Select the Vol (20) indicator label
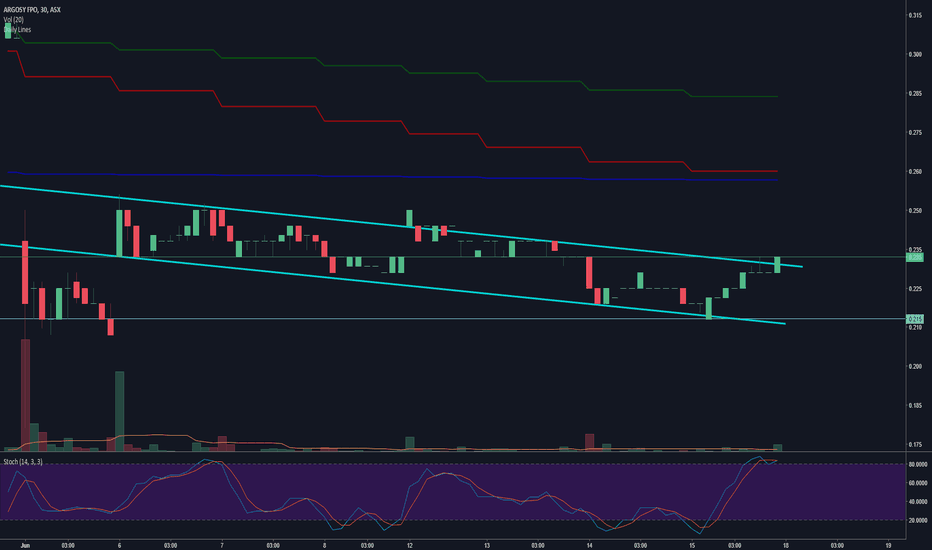This screenshot has width=932, height=550. (x=14, y=20)
